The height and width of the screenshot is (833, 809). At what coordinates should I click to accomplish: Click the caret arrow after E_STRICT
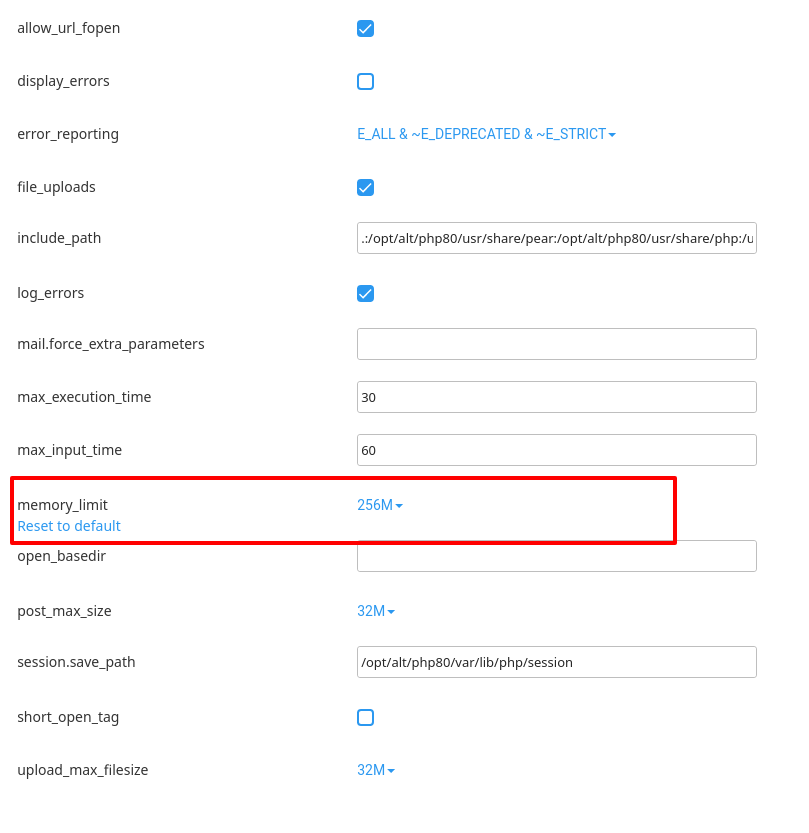click(612, 135)
